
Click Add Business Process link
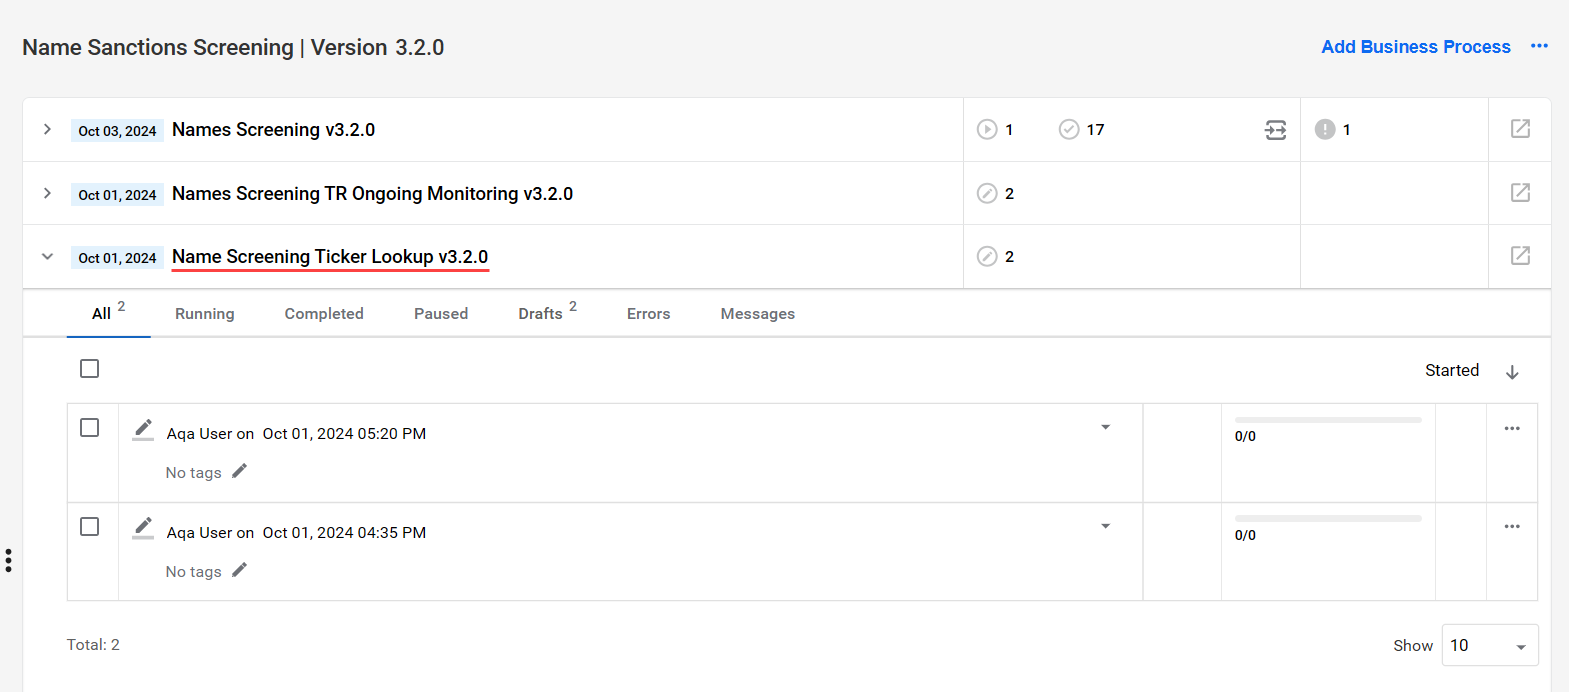tap(1416, 47)
